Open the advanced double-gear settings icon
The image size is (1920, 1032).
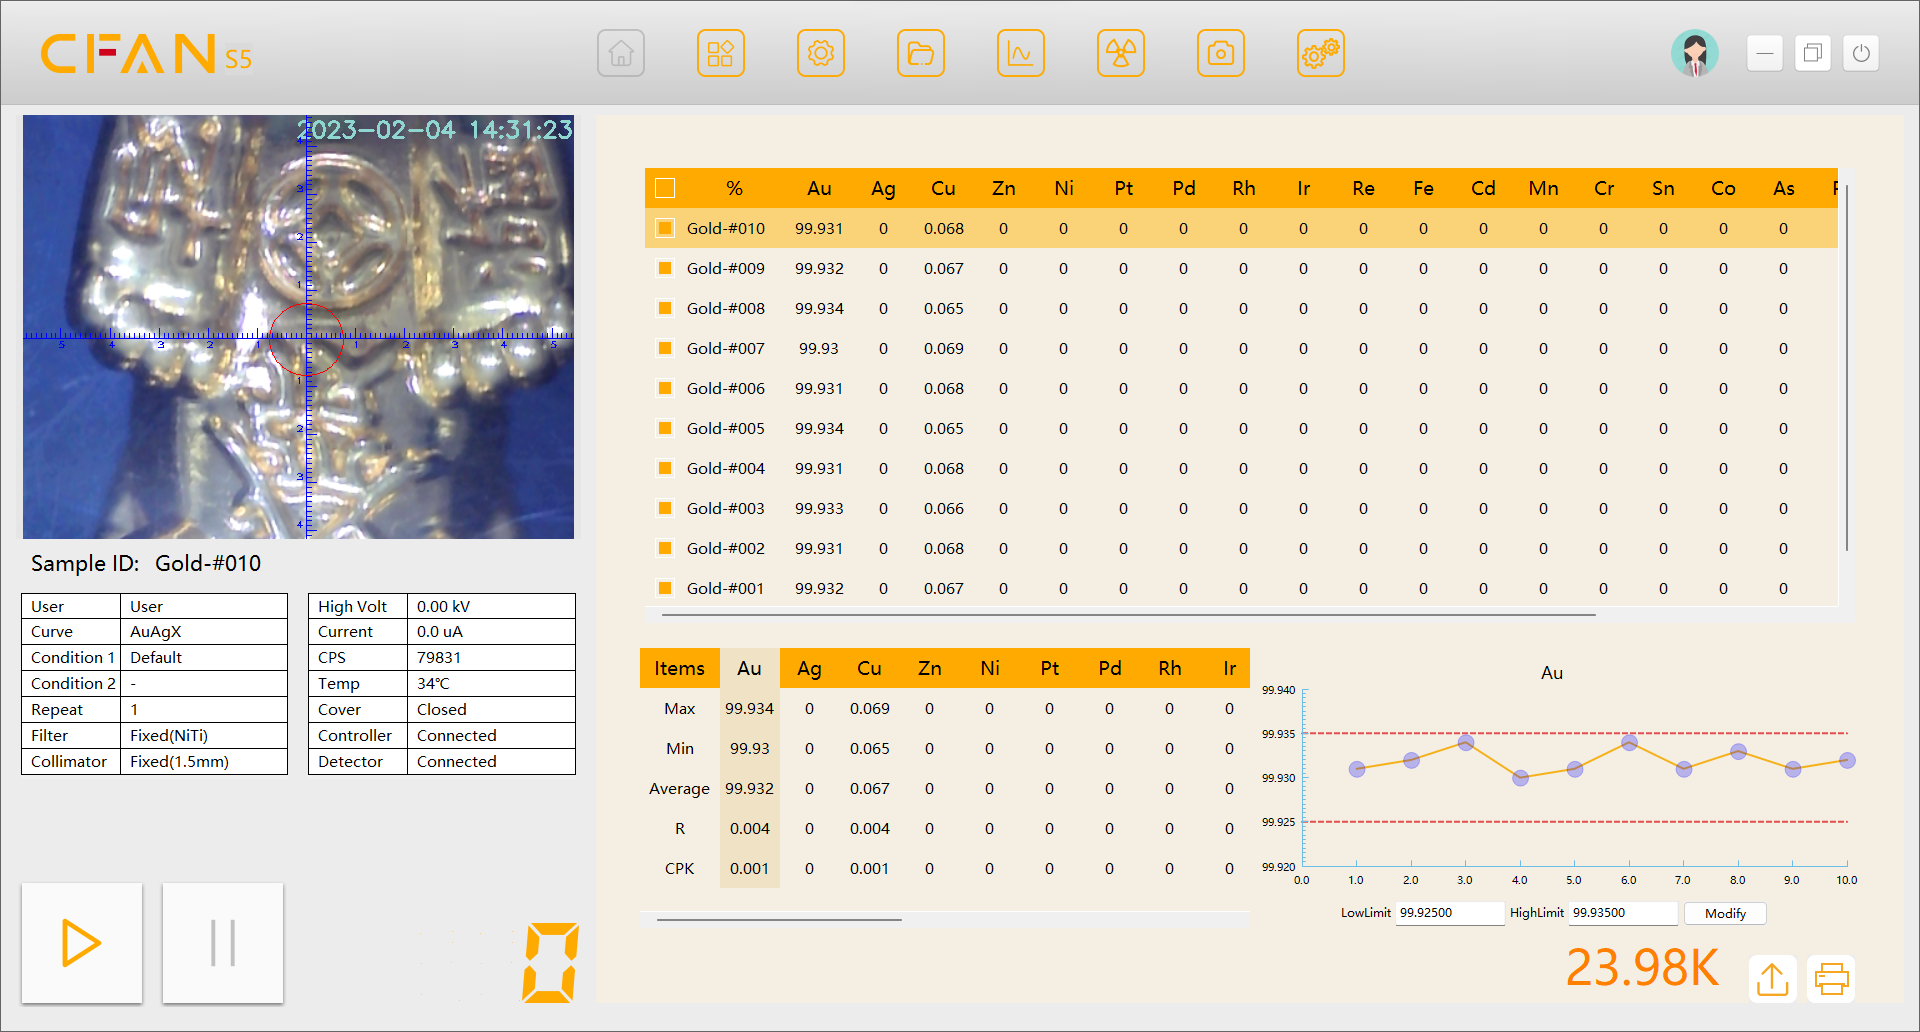(x=1321, y=53)
